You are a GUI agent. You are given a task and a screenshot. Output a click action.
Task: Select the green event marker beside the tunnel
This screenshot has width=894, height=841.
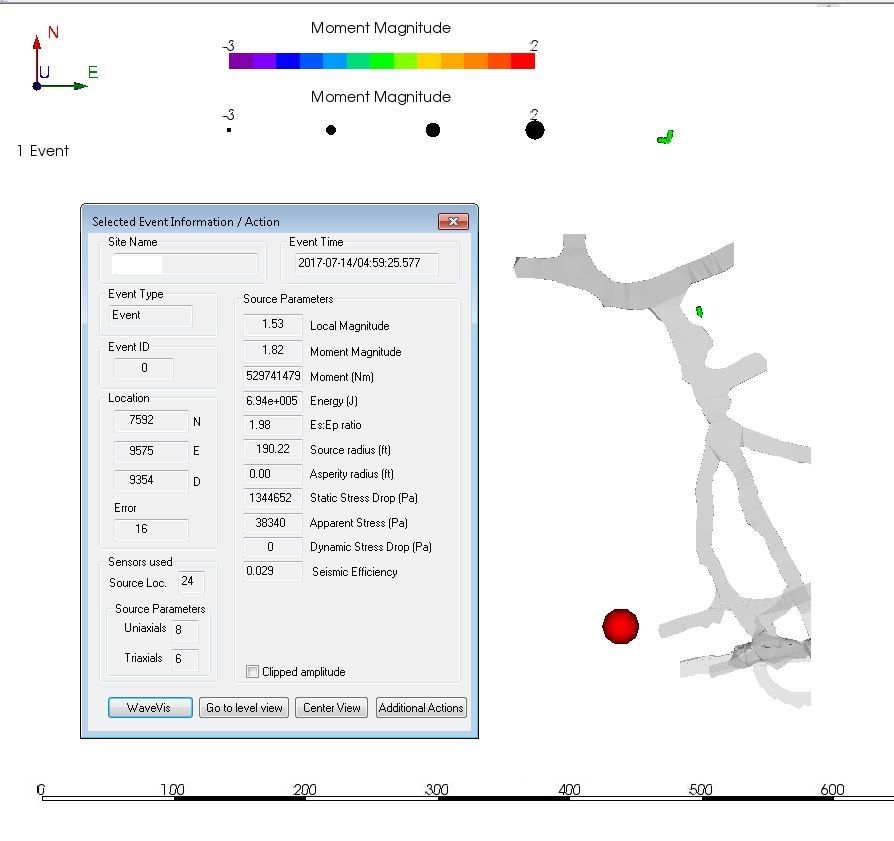coord(700,312)
